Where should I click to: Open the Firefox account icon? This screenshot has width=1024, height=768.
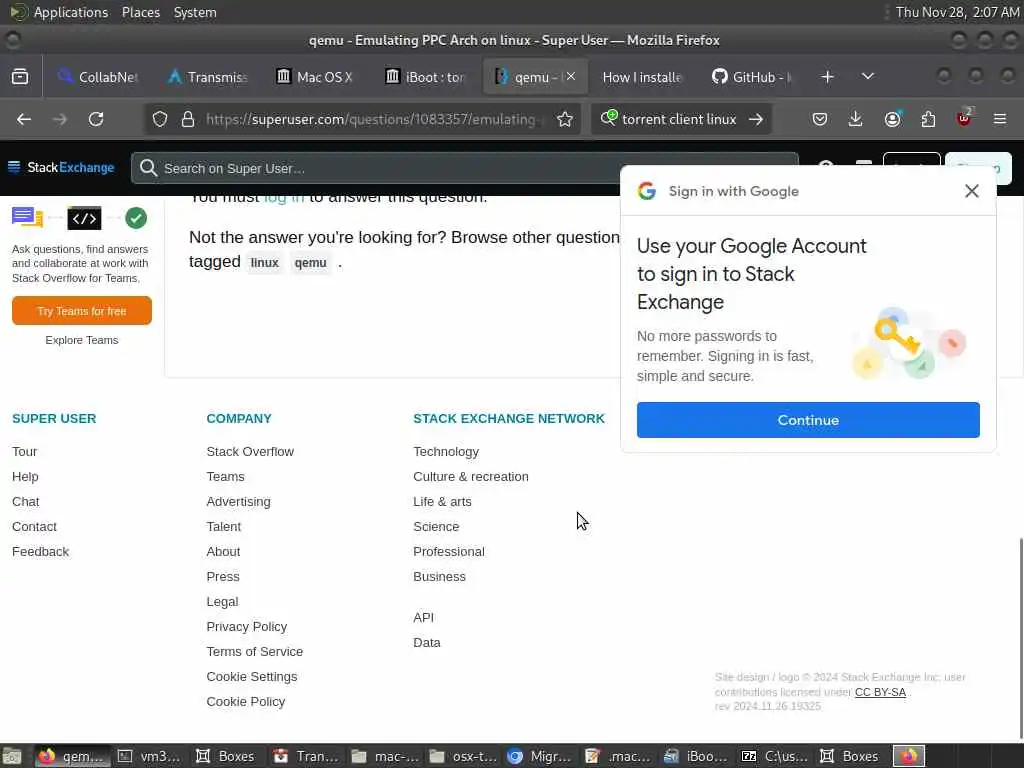coord(892,120)
